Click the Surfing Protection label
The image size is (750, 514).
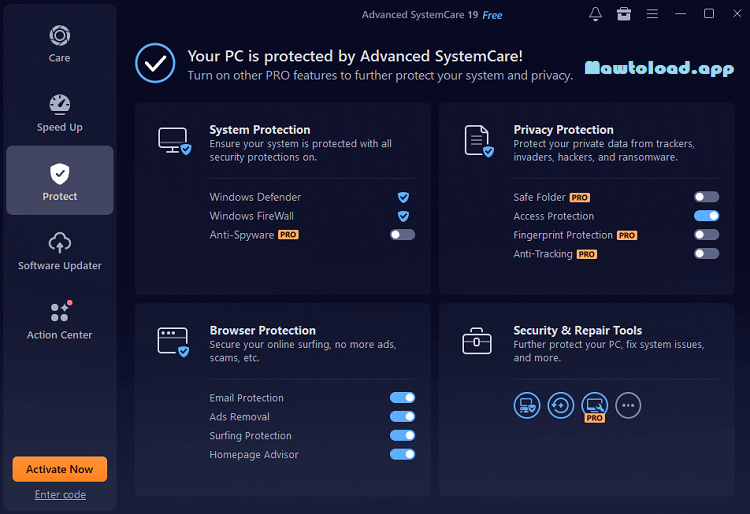[250, 436]
